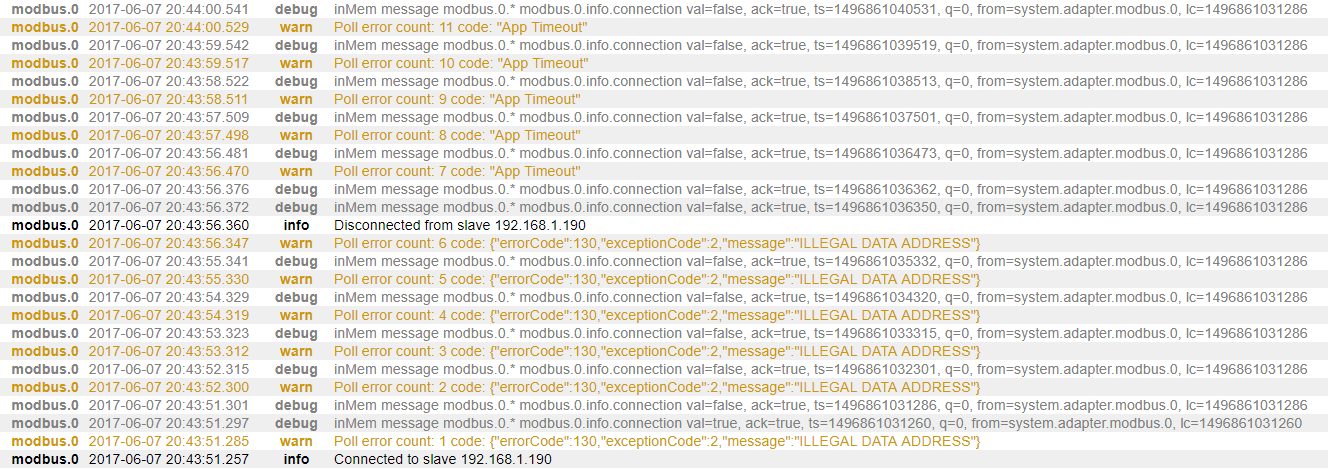Click 'debug' level in the 20:43:57.509 row

tap(296, 117)
